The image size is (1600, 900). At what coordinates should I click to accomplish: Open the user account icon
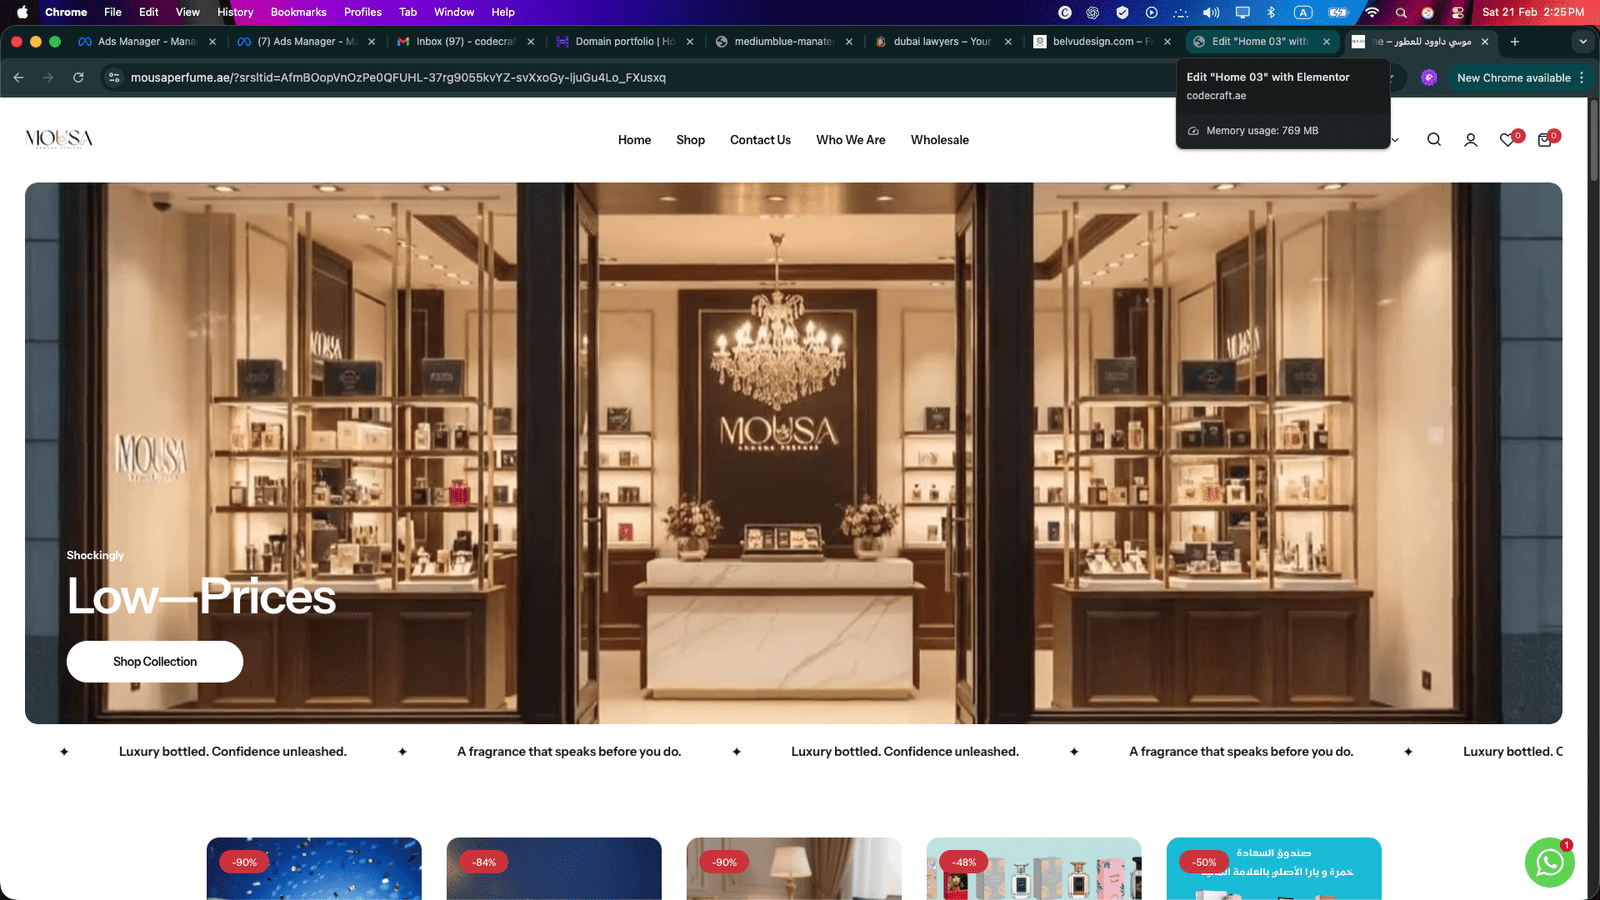tap(1470, 140)
